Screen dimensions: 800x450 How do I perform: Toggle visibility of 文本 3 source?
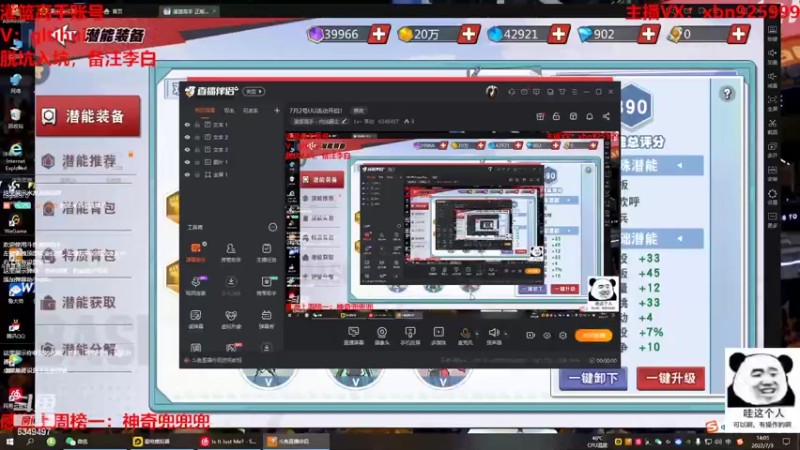point(187,149)
